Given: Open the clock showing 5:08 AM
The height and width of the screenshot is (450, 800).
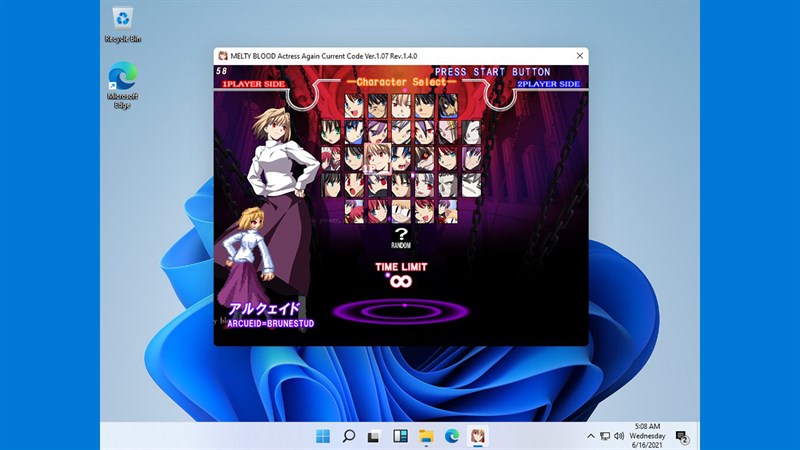Looking at the screenshot, I should 647,436.
